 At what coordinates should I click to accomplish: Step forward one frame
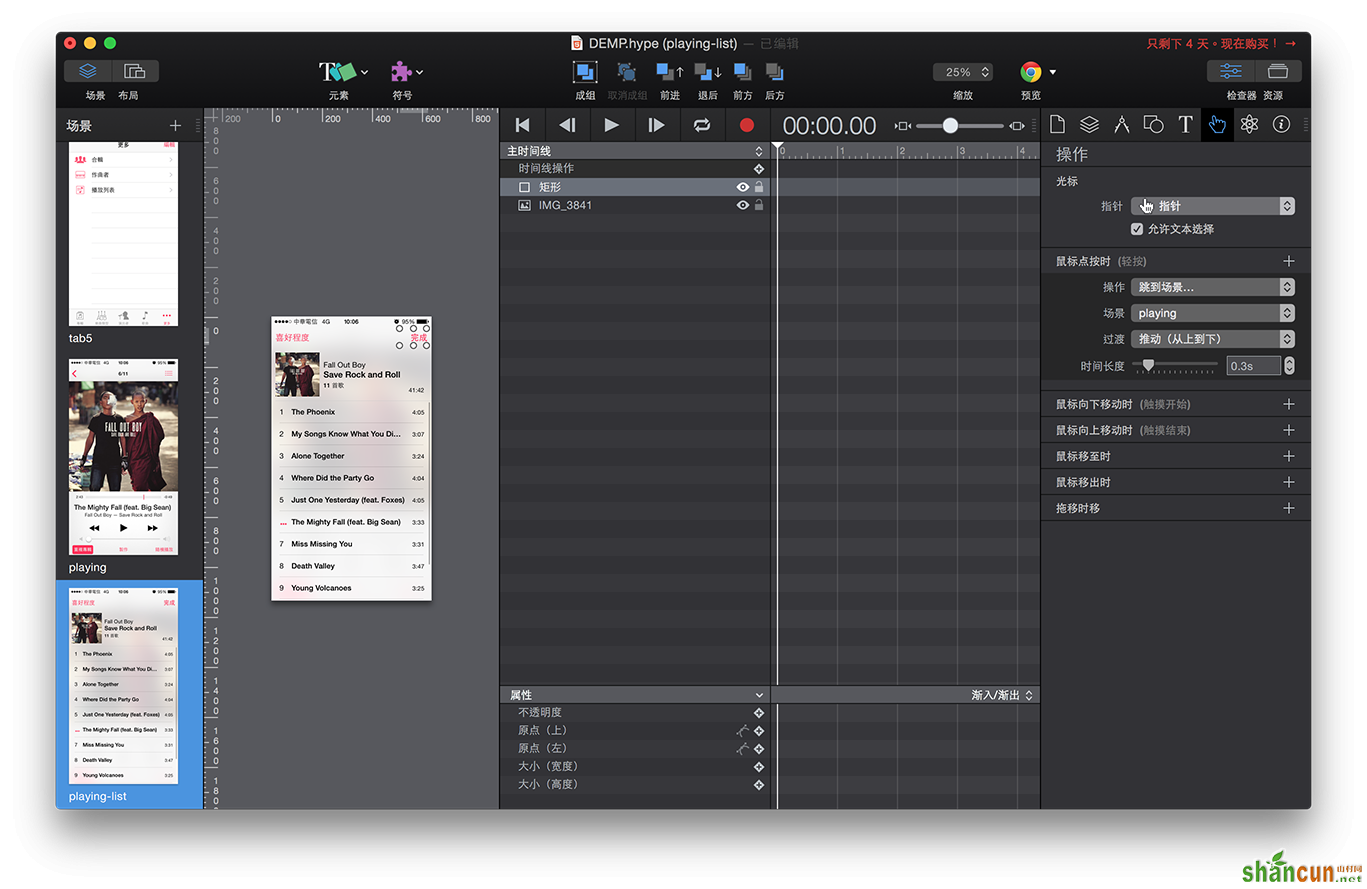point(657,125)
